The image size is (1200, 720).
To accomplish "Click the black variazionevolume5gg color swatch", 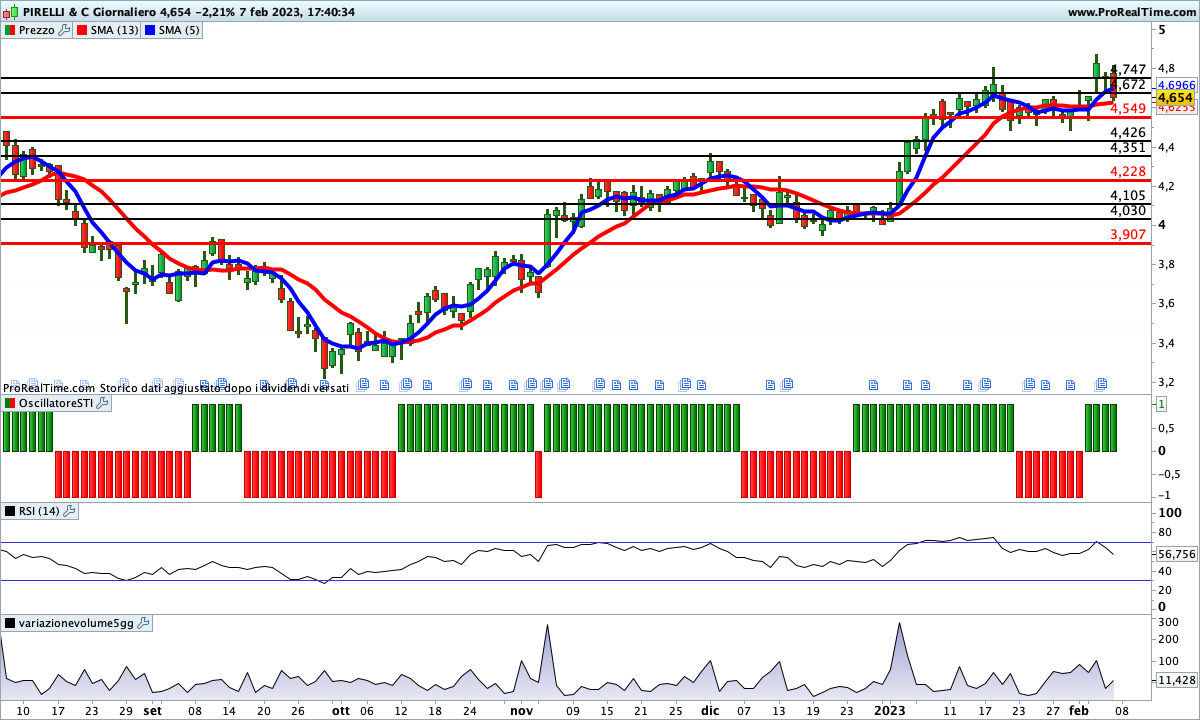I will tap(10, 623).
